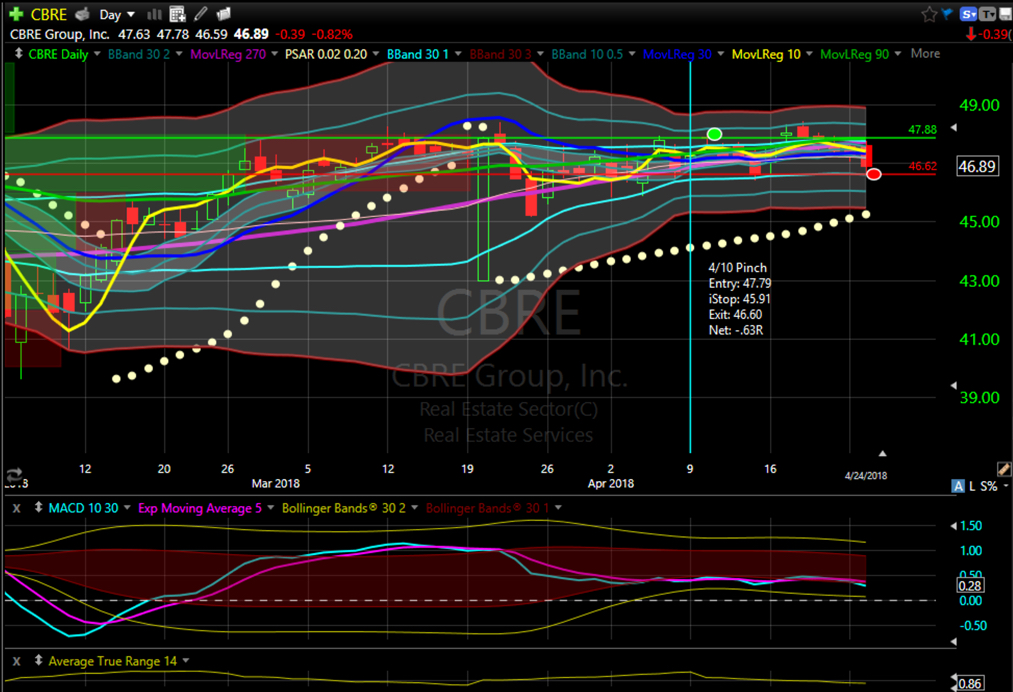Toggle the A arithmetic scale button
Viewport: 1013px width, 692px height.
click(958, 486)
